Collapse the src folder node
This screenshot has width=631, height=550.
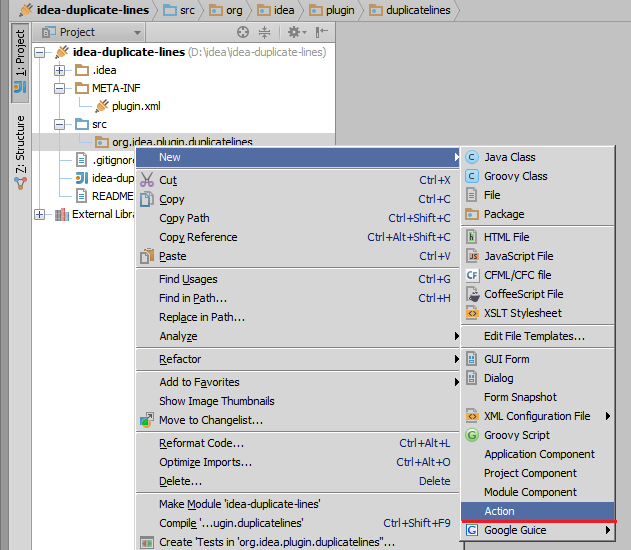coord(60,124)
